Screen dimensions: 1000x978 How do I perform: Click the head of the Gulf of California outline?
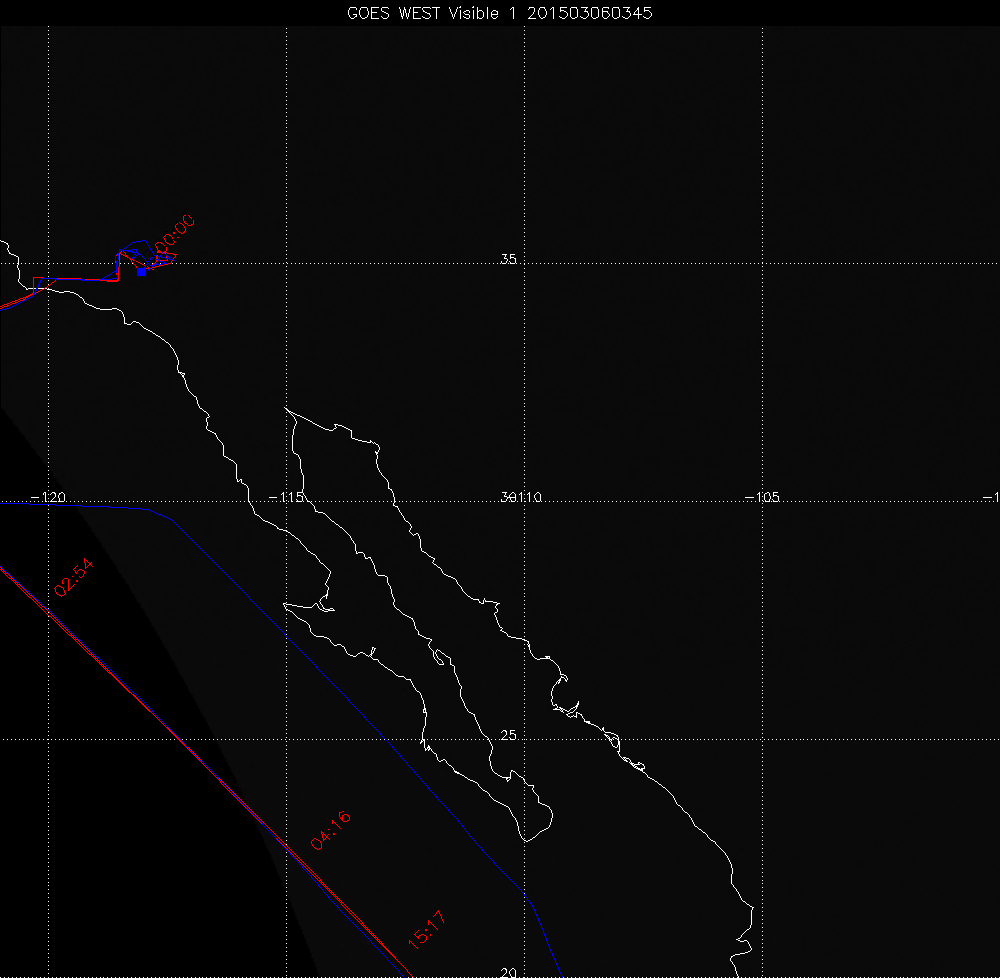pyautogui.click(x=290, y=412)
